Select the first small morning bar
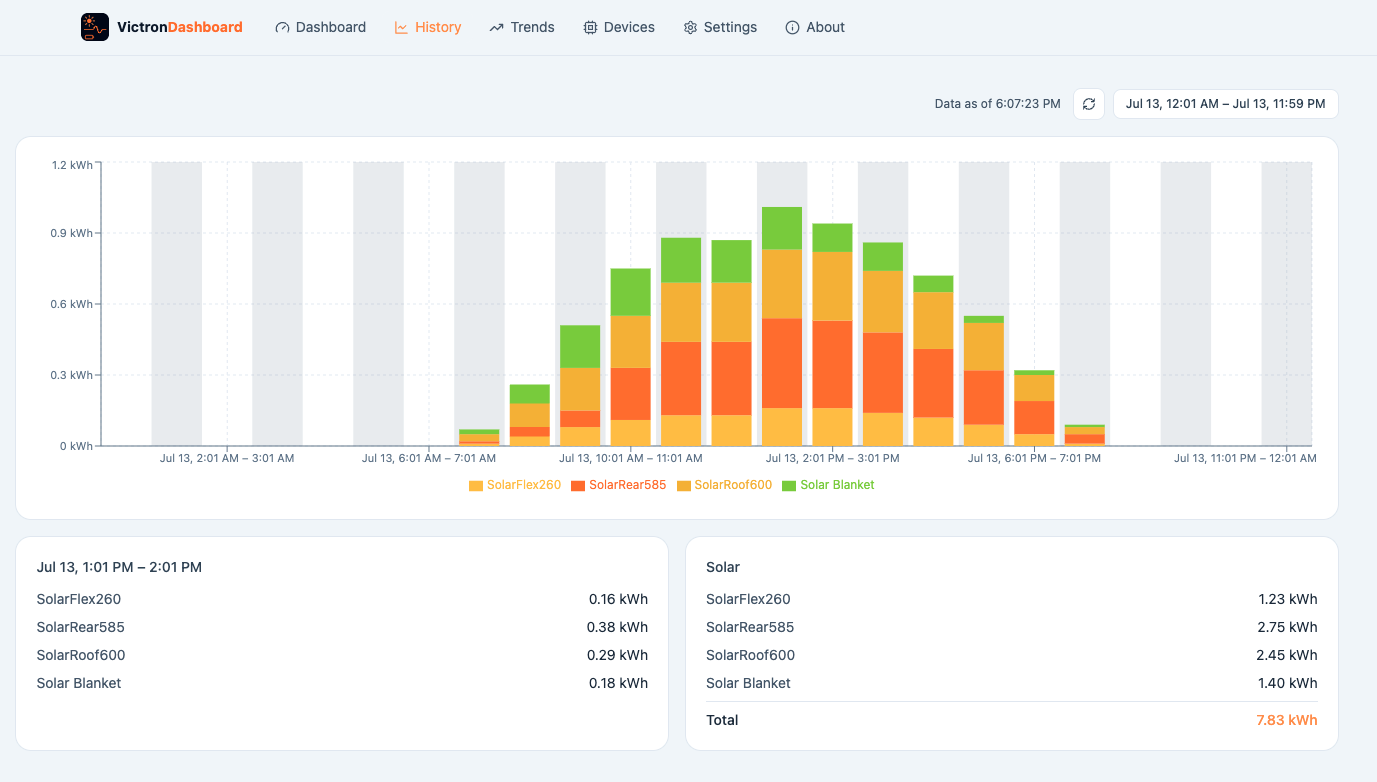 coord(479,438)
